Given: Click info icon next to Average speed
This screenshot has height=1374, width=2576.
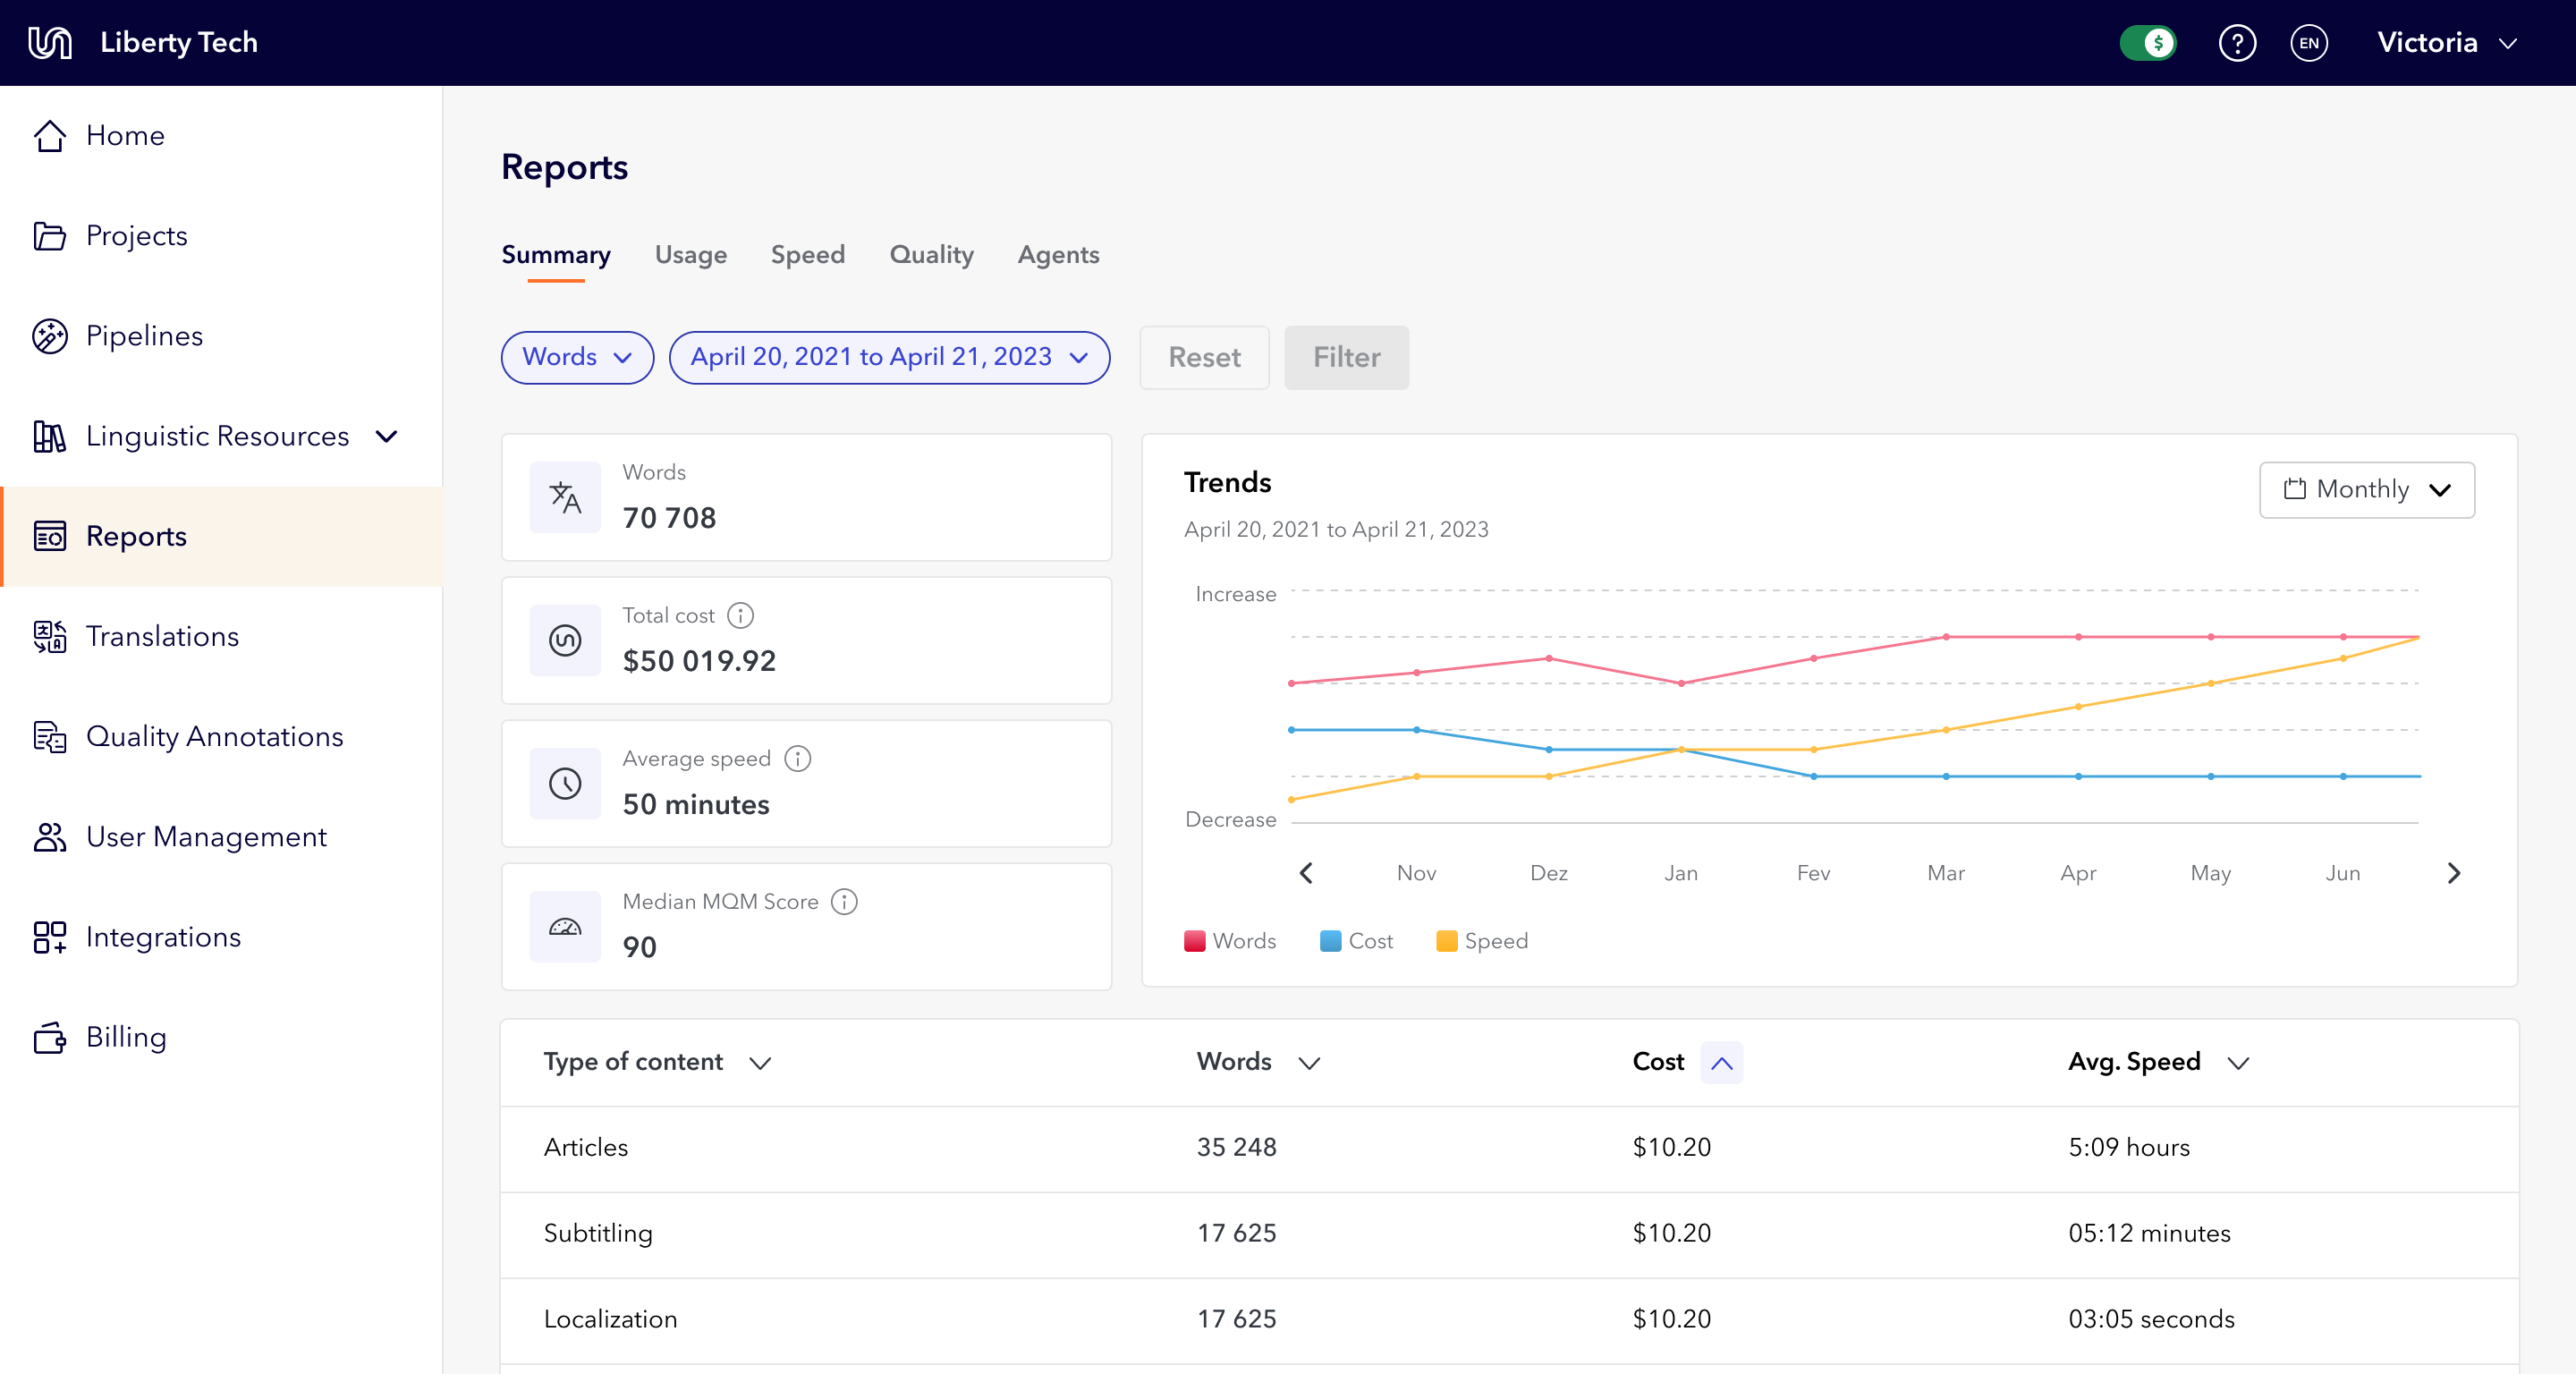Looking at the screenshot, I should pyautogui.click(x=797, y=758).
